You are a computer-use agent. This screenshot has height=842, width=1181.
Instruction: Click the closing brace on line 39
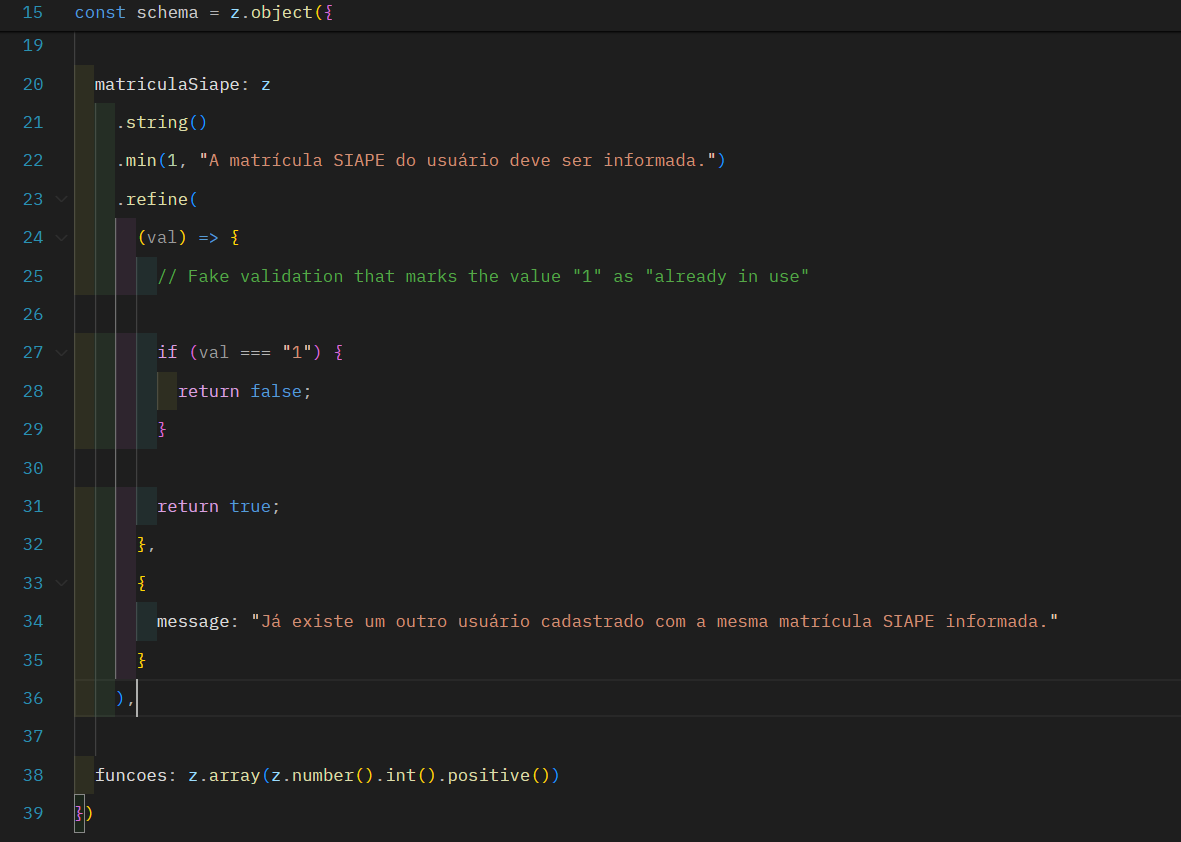[x=77, y=813]
